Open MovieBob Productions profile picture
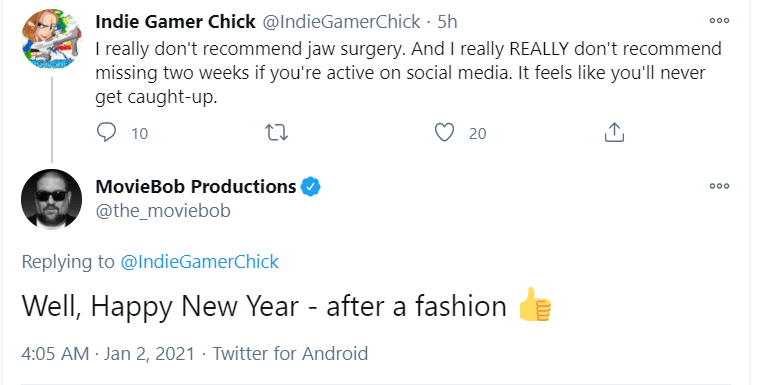The height and width of the screenshot is (385, 760). click(51, 199)
